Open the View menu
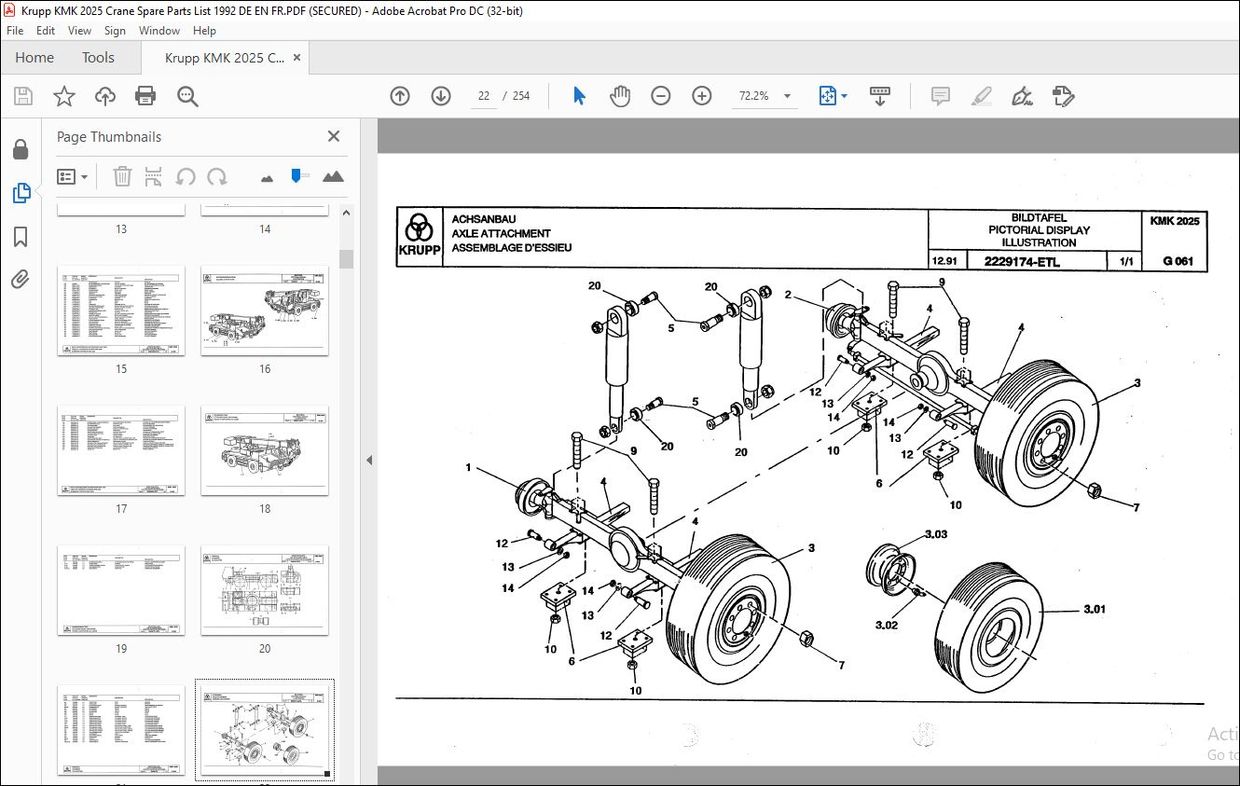Screen dimensions: 1240x786 78,30
